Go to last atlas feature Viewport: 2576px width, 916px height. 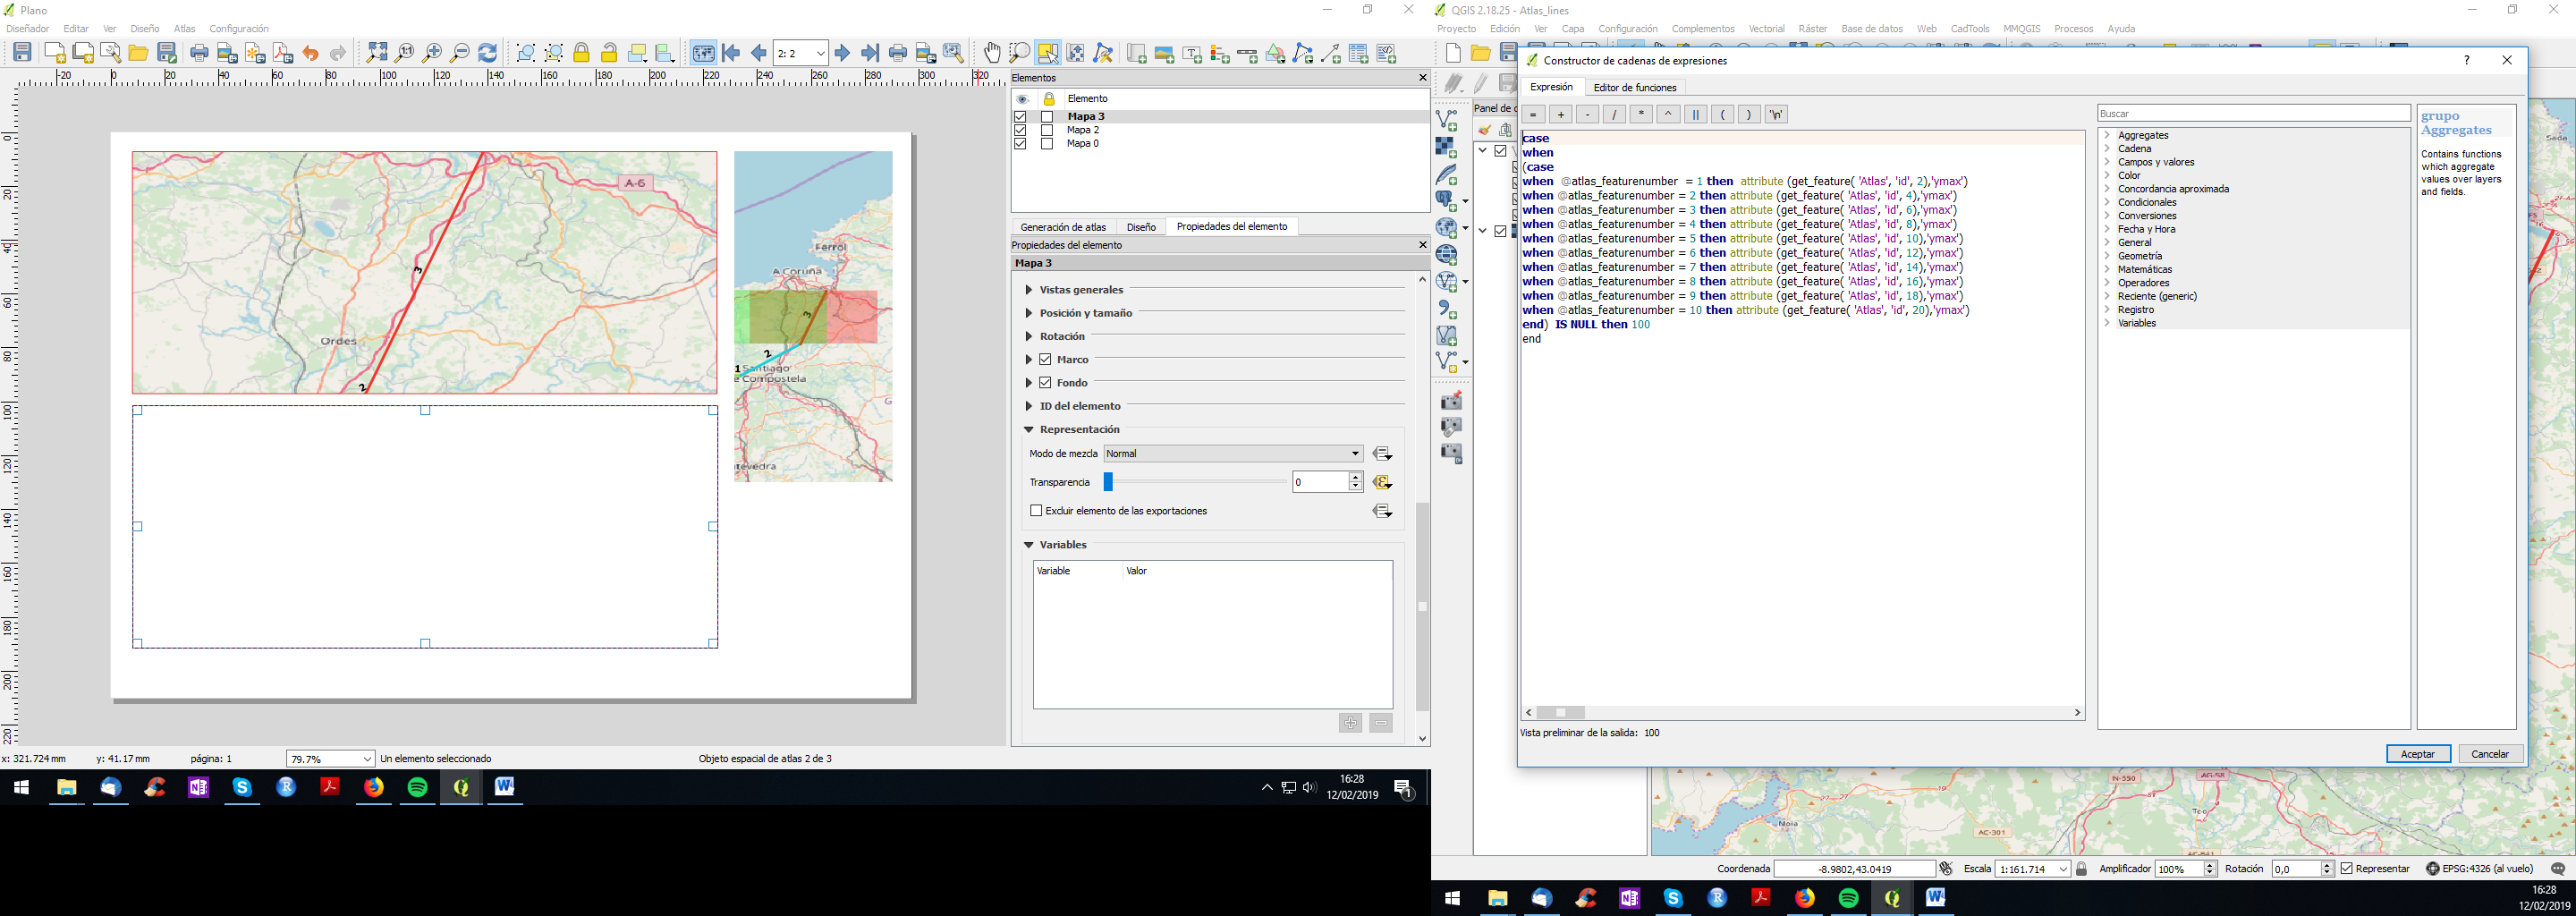coord(870,53)
